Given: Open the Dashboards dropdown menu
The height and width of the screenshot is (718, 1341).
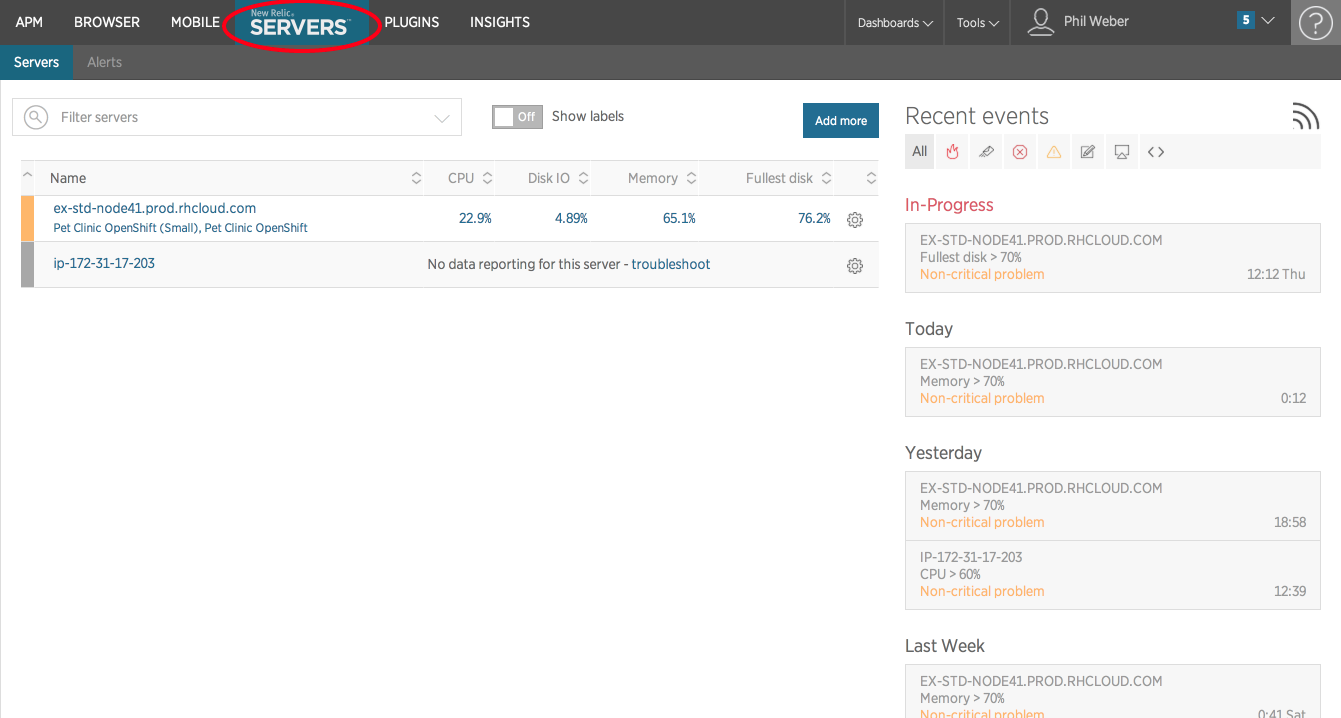Looking at the screenshot, I should [895, 23].
